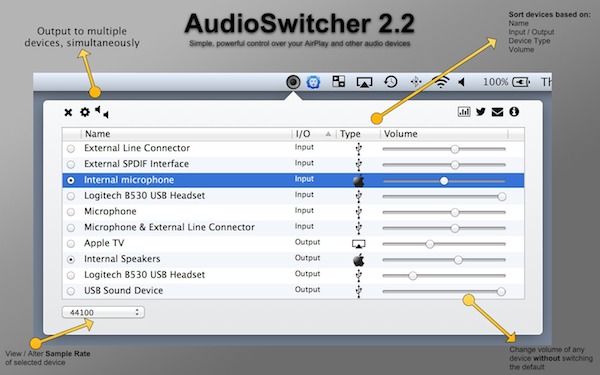Adjust External SPDIF Interface volume slider
The height and width of the screenshot is (375, 600).
pos(444,165)
